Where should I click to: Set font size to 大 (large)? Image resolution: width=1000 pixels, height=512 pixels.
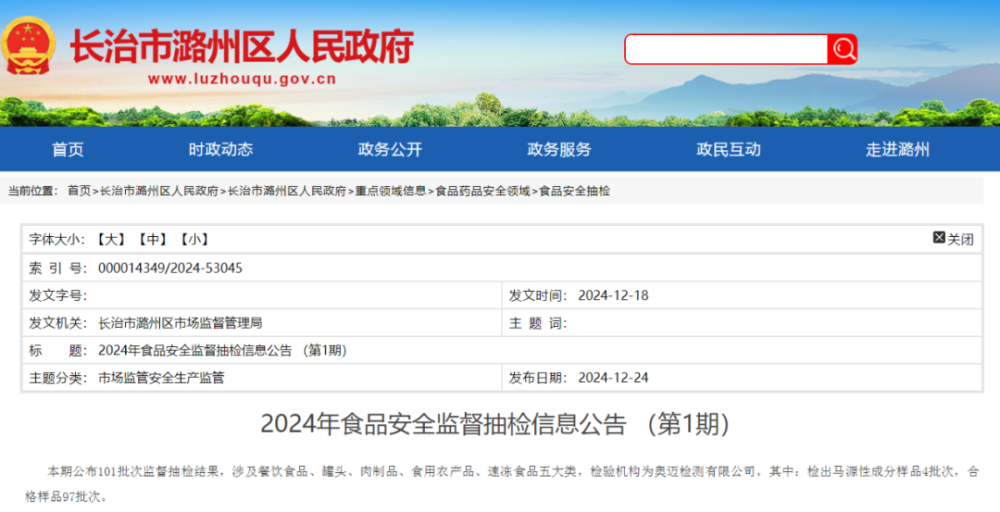pos(110,239)
